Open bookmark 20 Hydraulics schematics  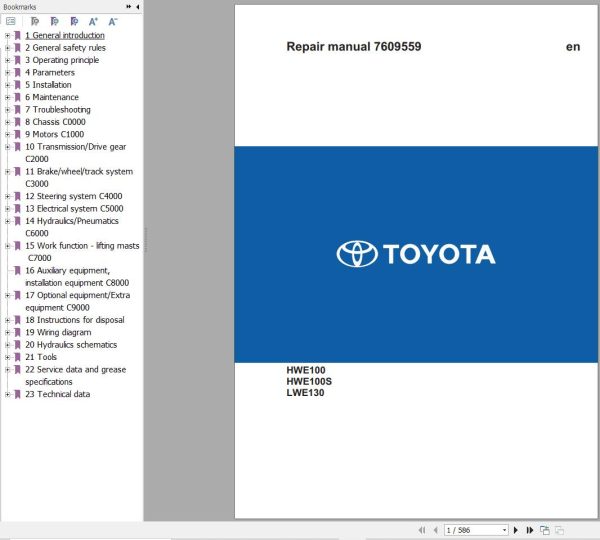click(x=71, y=344)
